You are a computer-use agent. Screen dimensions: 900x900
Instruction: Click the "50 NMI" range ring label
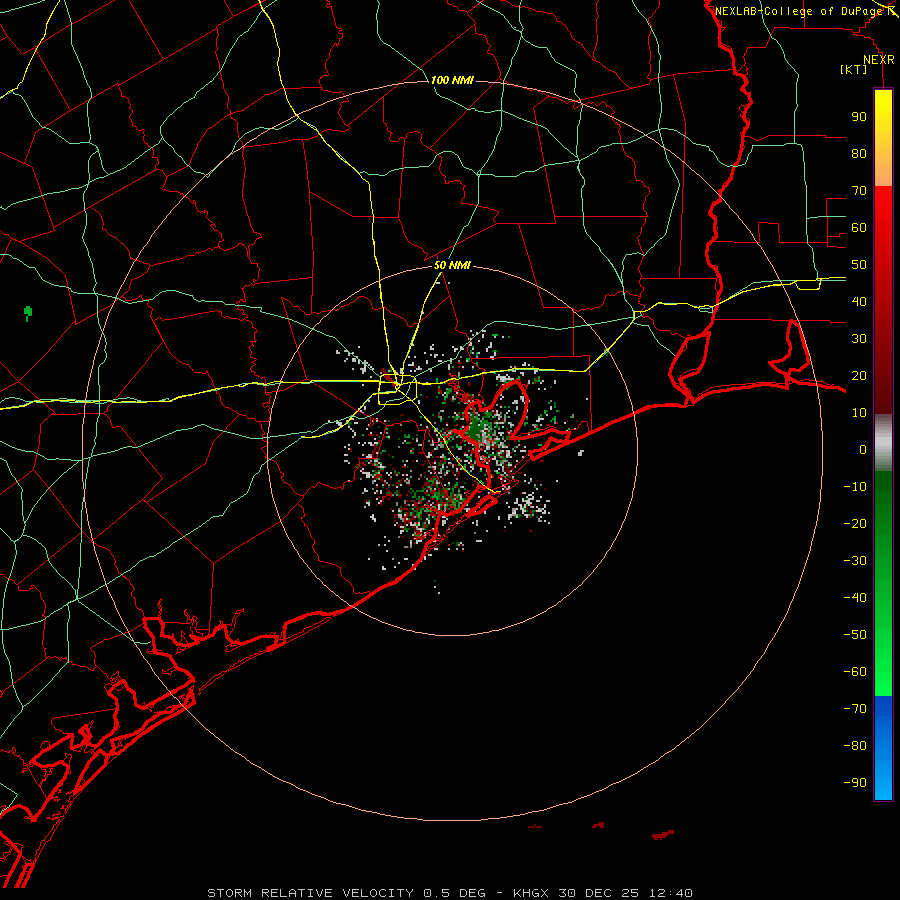[452, 265]
